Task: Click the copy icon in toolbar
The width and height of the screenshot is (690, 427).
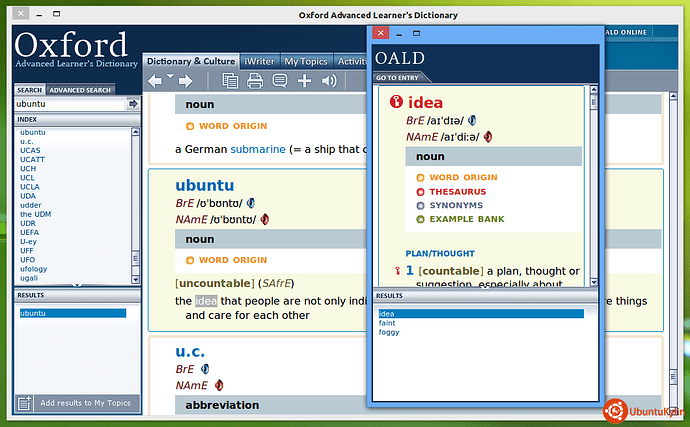Action: point(231,81)
